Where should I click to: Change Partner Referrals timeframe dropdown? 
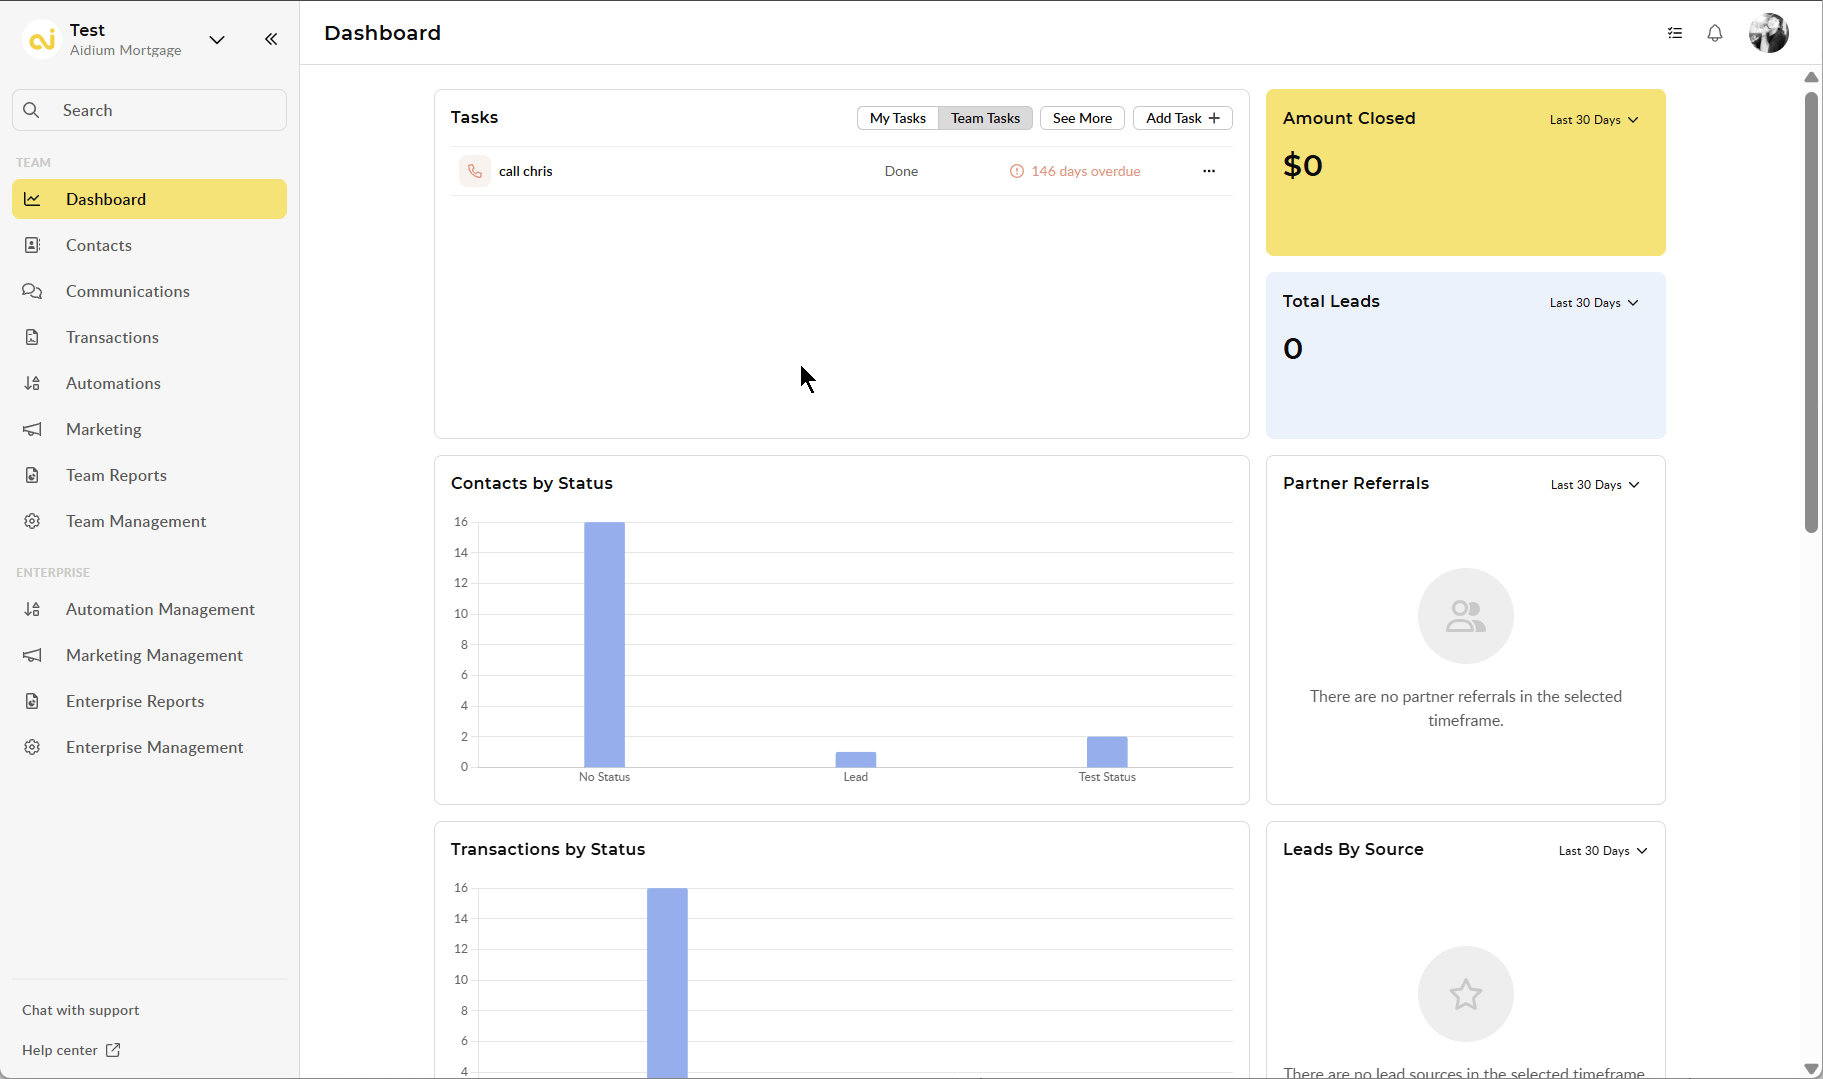point(1595,485)
